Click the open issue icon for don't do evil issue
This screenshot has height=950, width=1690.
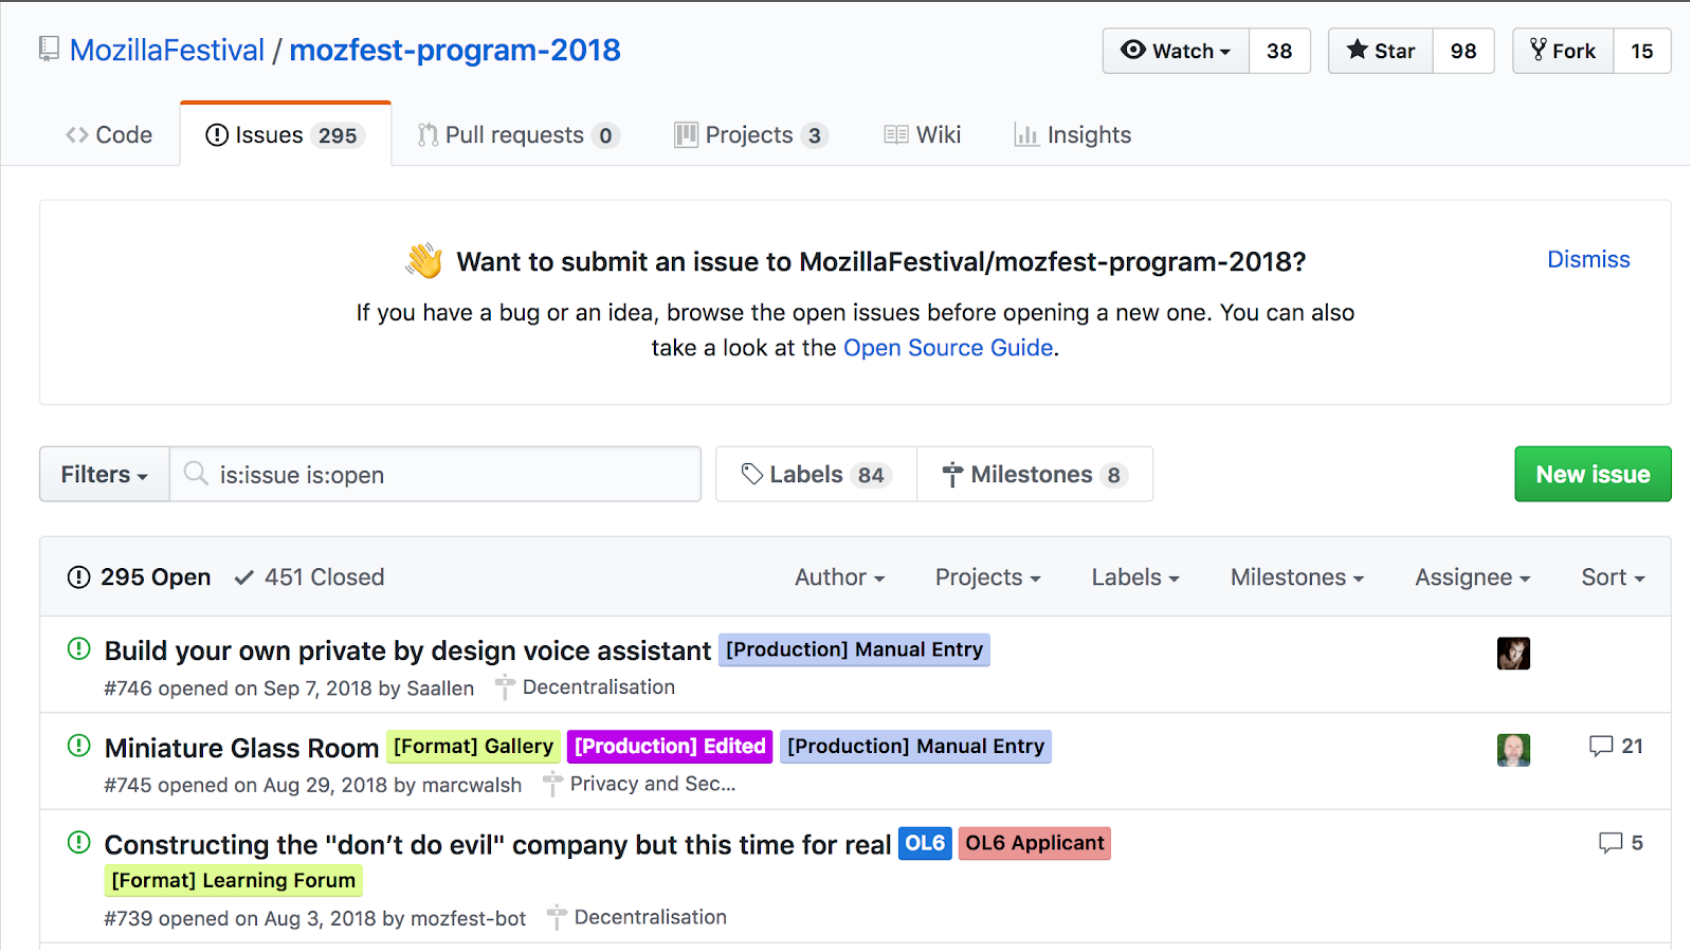click(79, 843)
